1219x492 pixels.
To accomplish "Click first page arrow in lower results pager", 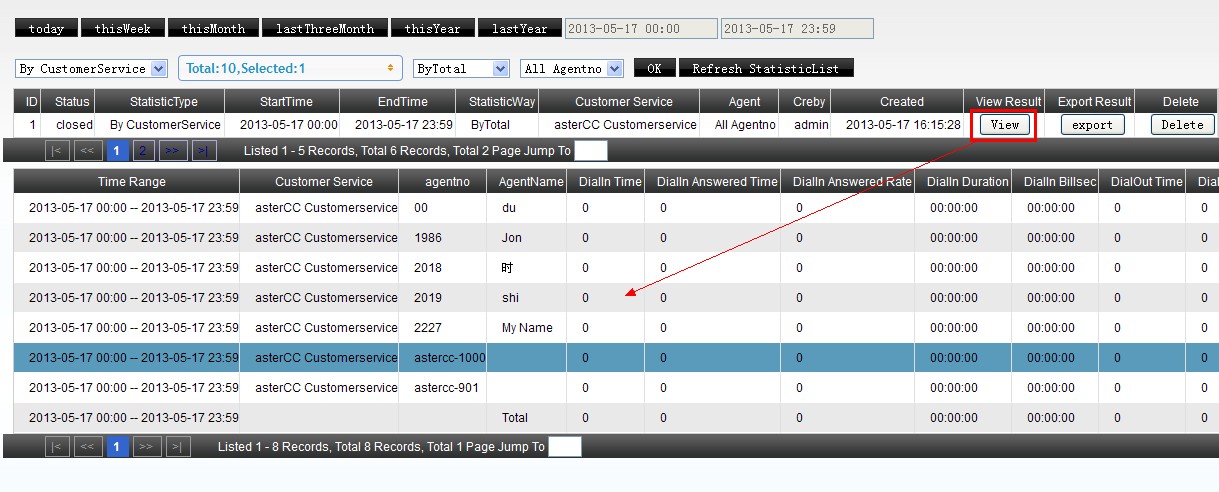I will click(57, 447).
